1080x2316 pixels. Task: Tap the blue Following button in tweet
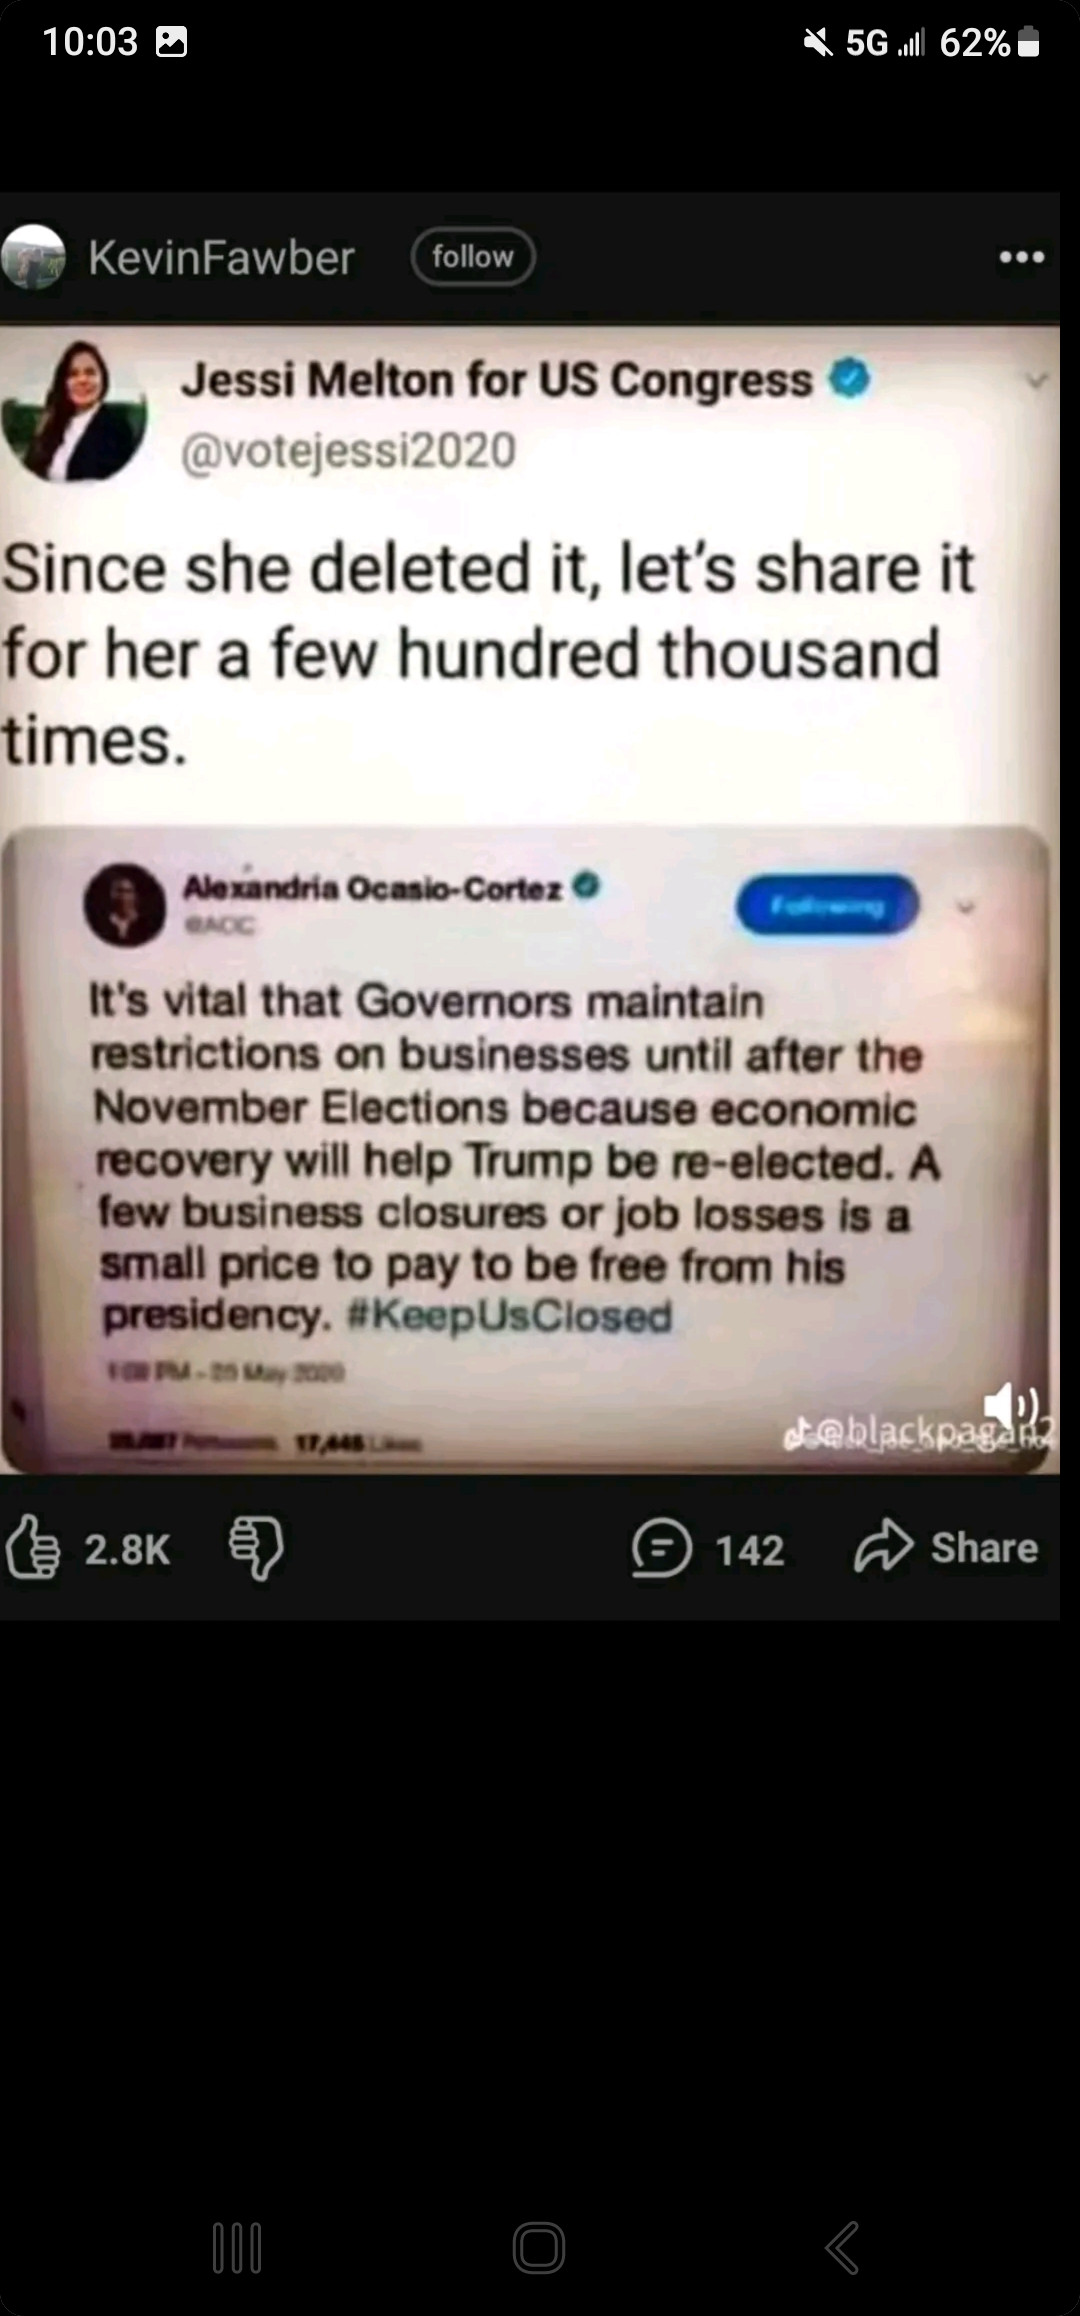tap(827, 906)
